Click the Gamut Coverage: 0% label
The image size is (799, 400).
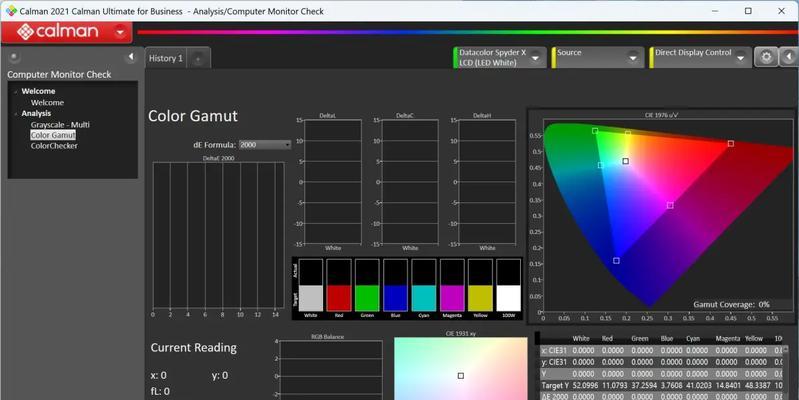point(731,304)
